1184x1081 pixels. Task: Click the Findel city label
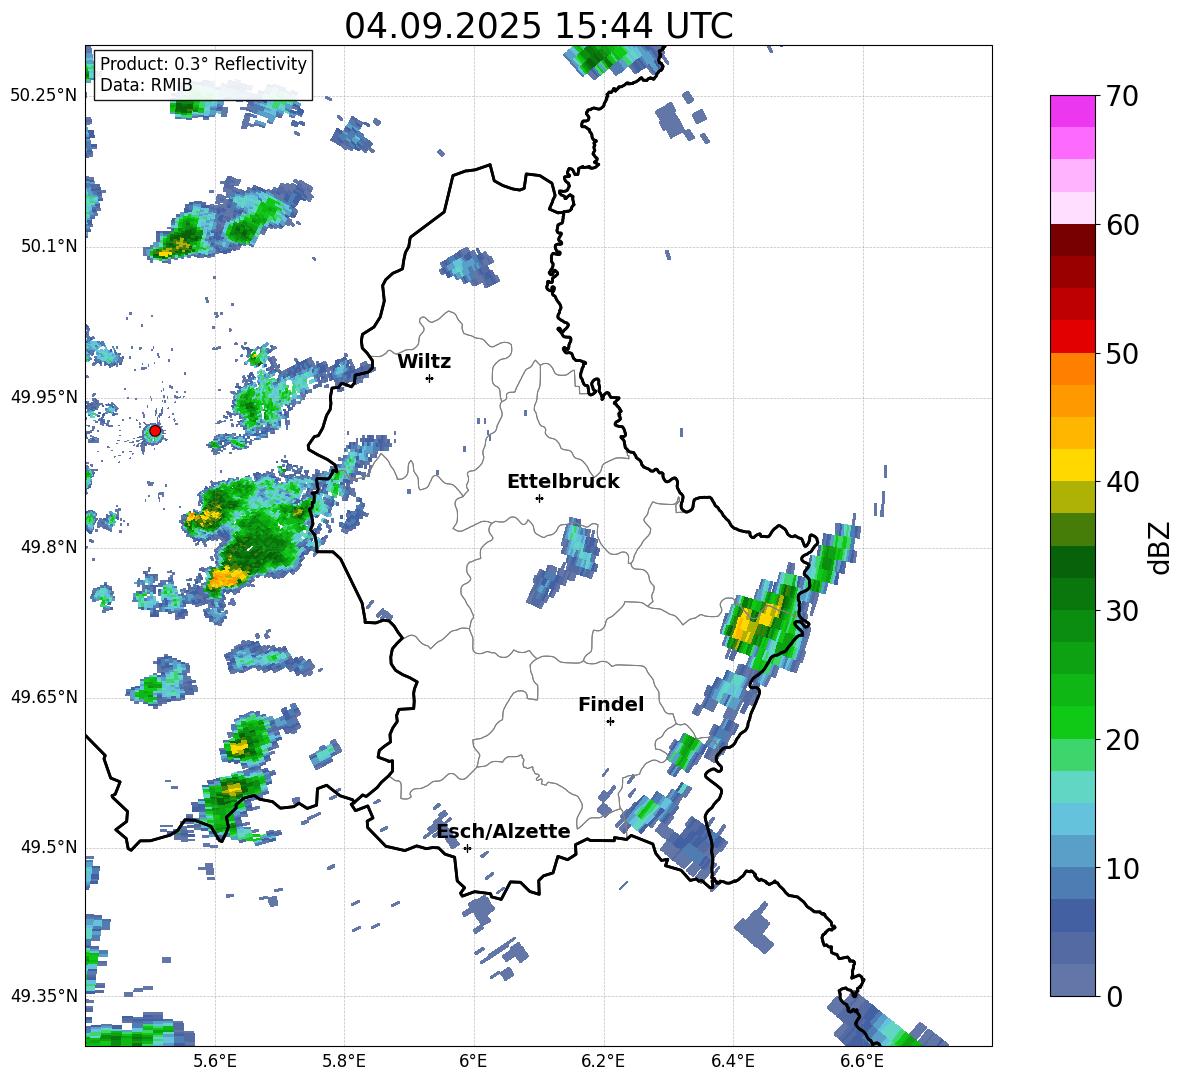[611, 704]
